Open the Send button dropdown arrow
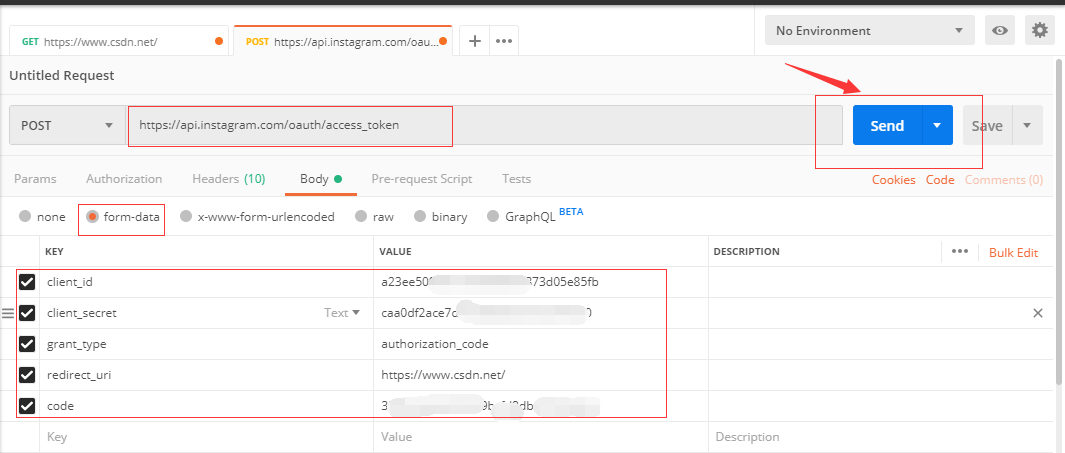 click(x=937, y=126)
